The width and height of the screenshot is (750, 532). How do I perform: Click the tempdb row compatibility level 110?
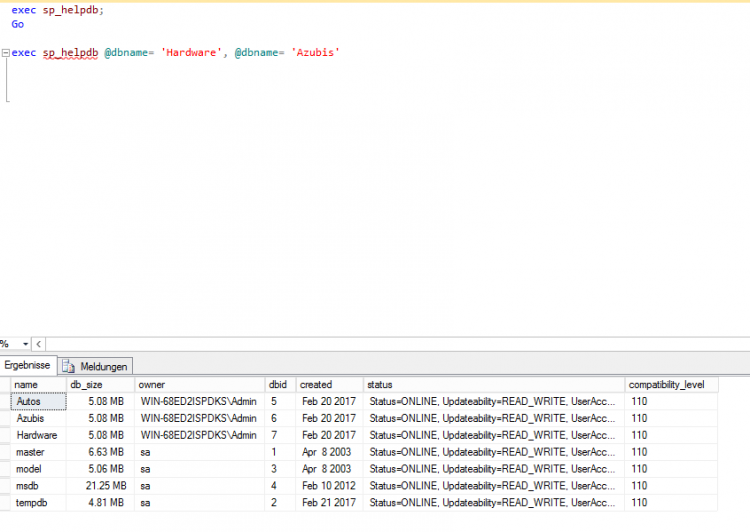tap(672, 503)
